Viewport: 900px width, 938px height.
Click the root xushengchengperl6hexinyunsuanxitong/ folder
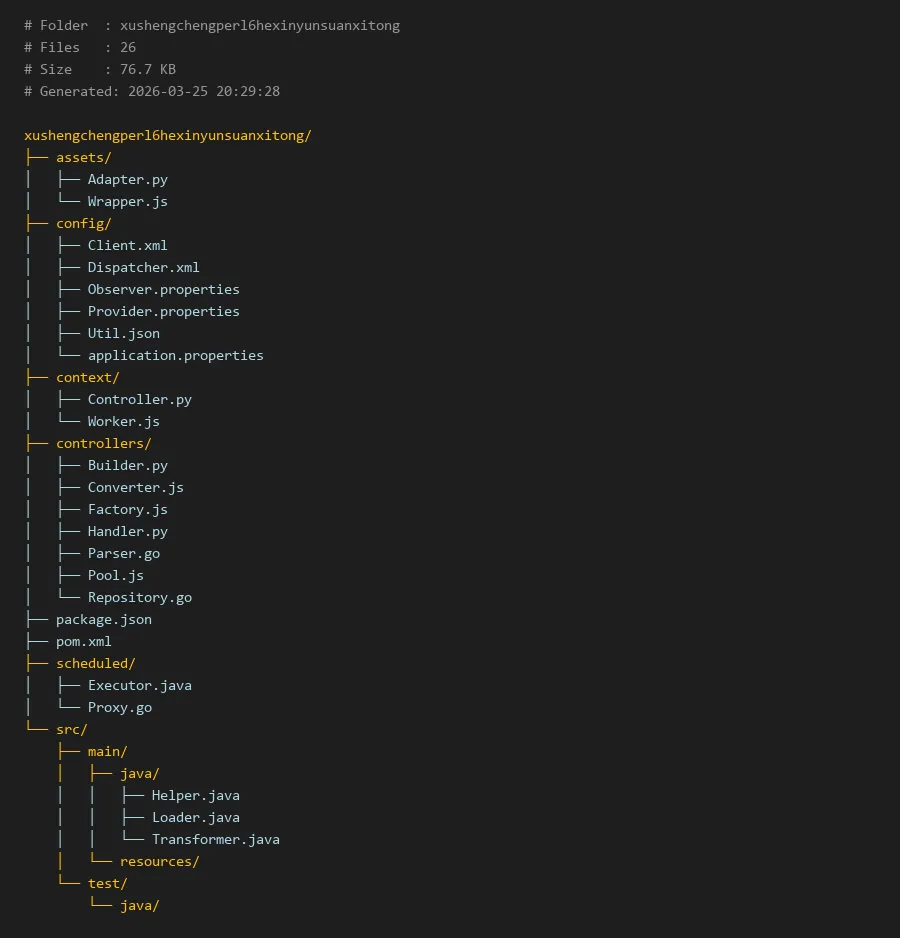click(x=167, y=136)
